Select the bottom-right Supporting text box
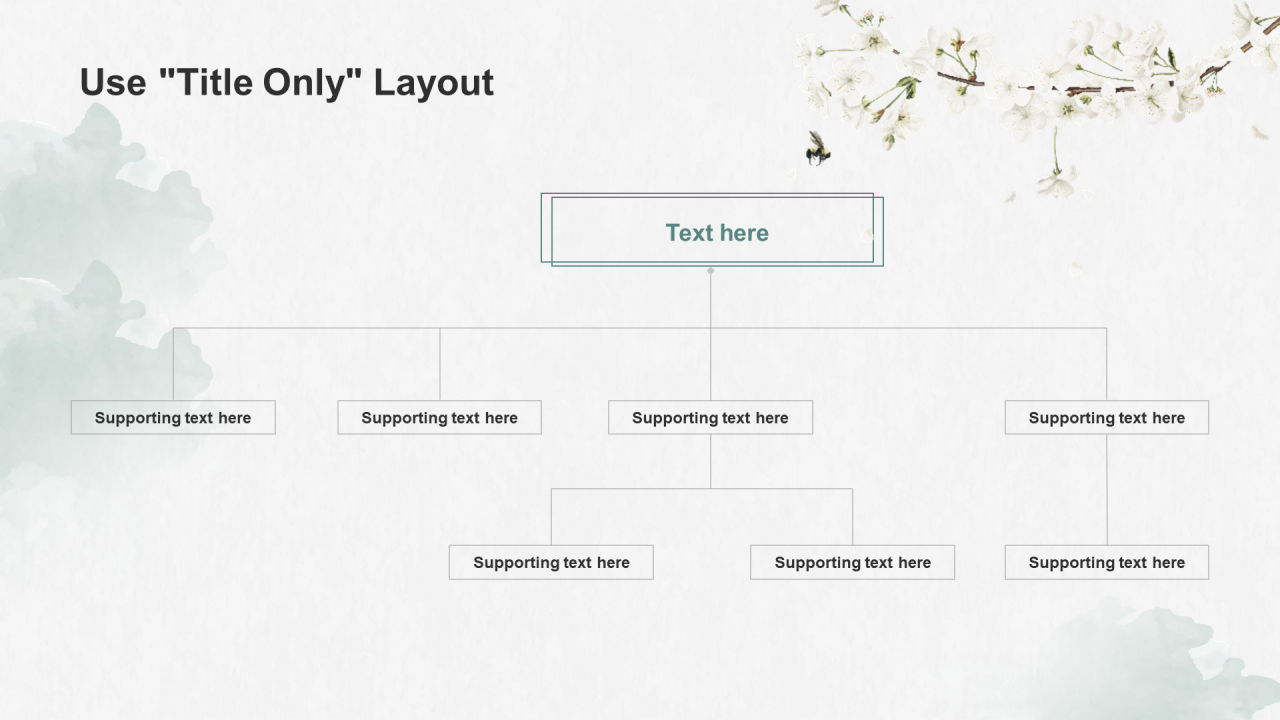1280x720 pixels. click(1106, 563)
